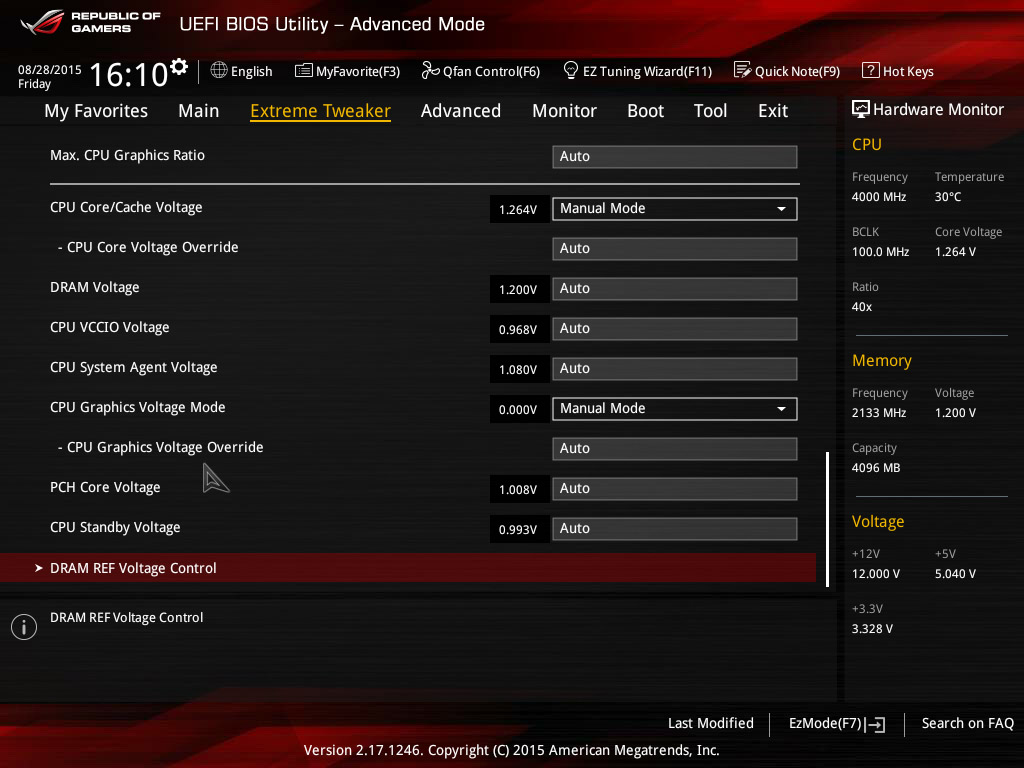Click the 100.0 MHz BCLK value
The height and width of the screenshot is (768, 1024).
880,251
